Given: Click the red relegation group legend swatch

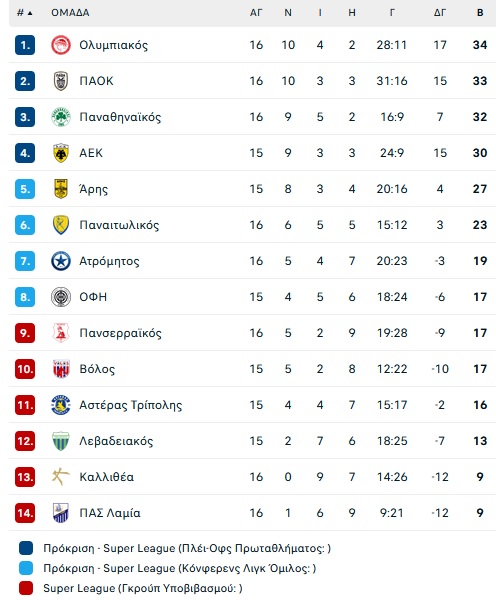Looking at the screenshot, I should 26,588.
